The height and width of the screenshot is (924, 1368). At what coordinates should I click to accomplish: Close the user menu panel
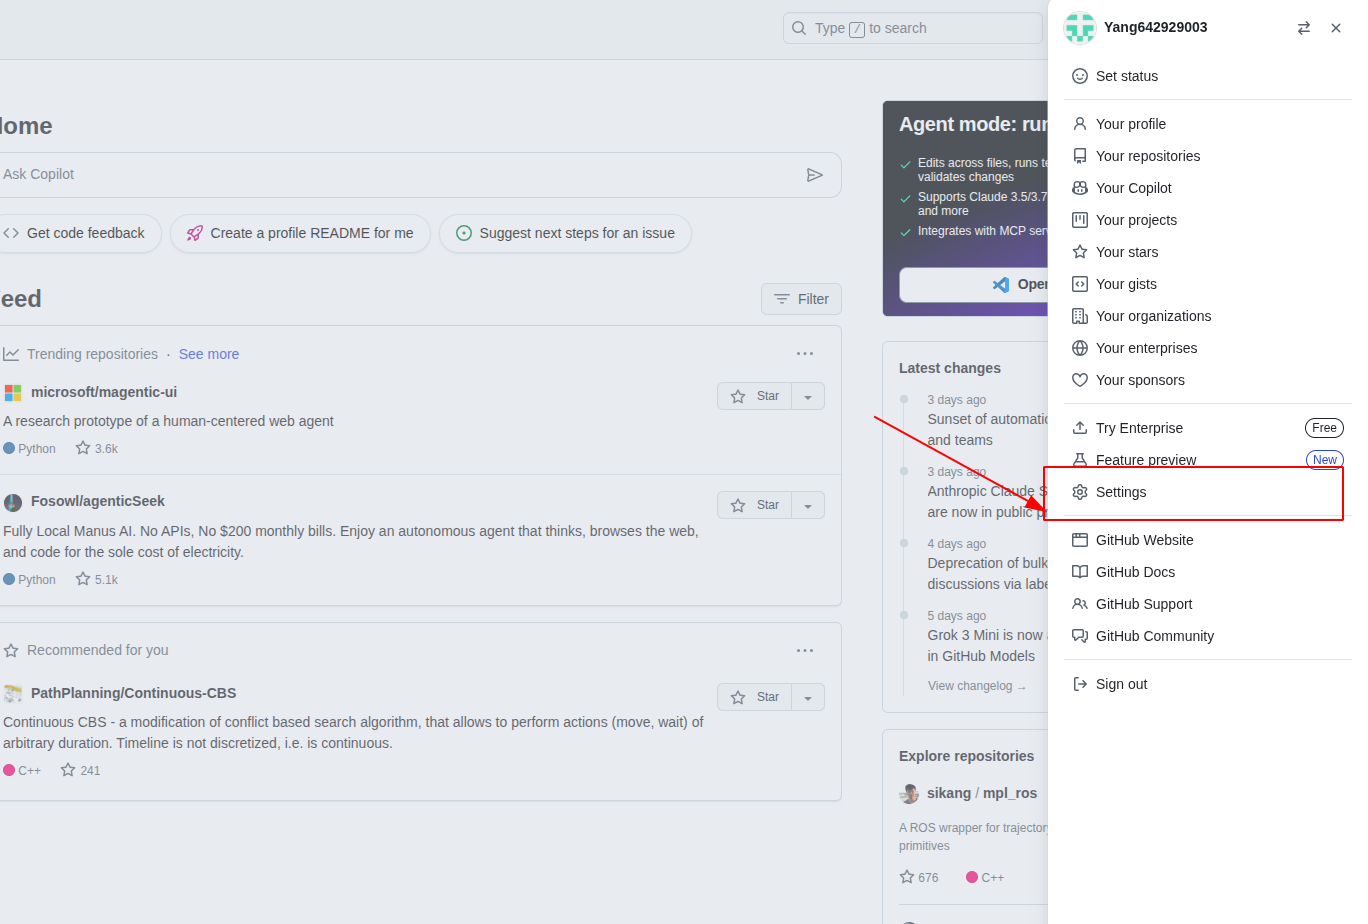click(x=1336, y=28)
